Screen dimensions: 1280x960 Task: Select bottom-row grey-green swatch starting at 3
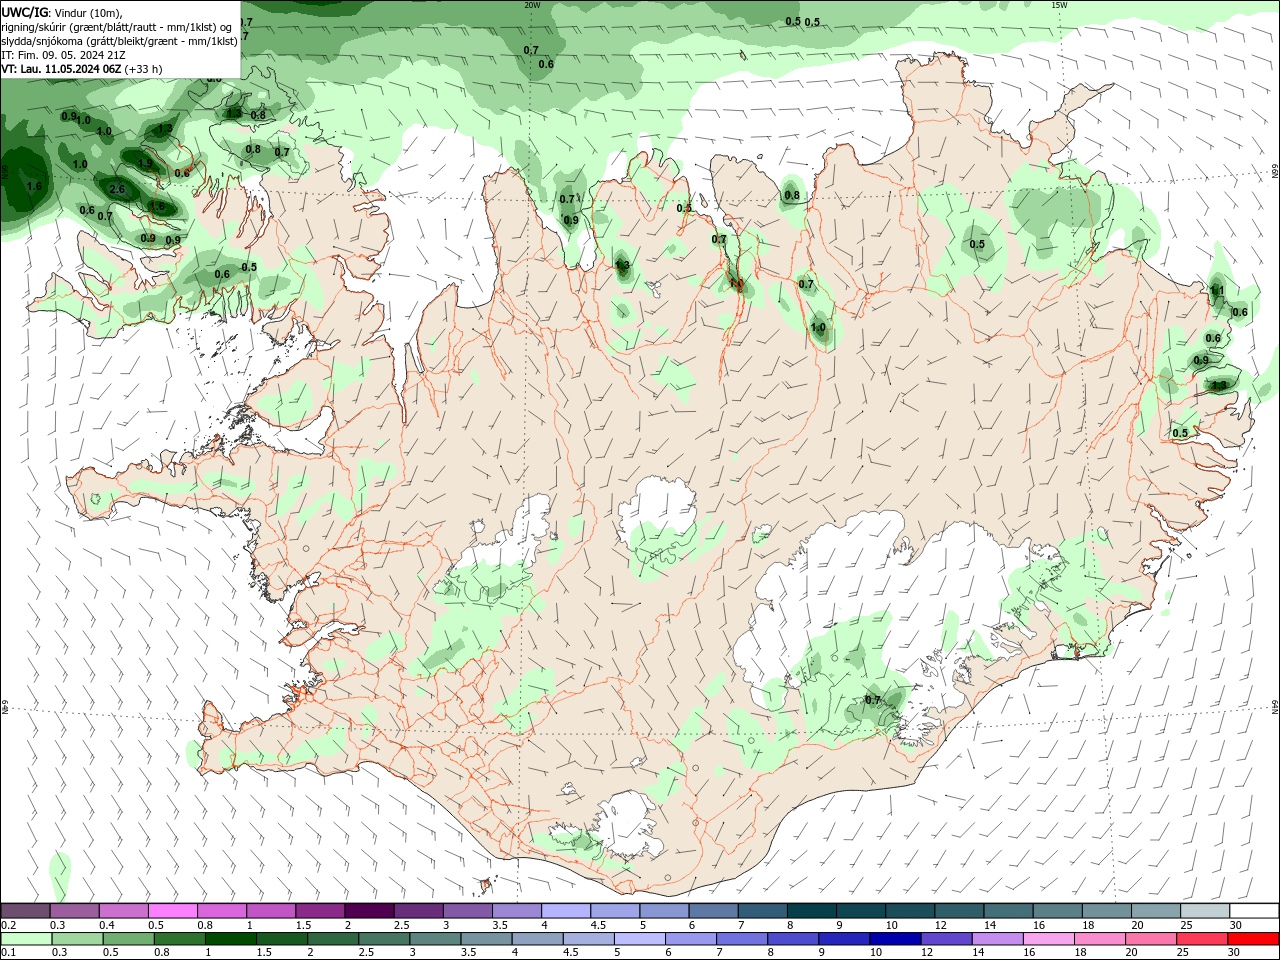[435, 939]
